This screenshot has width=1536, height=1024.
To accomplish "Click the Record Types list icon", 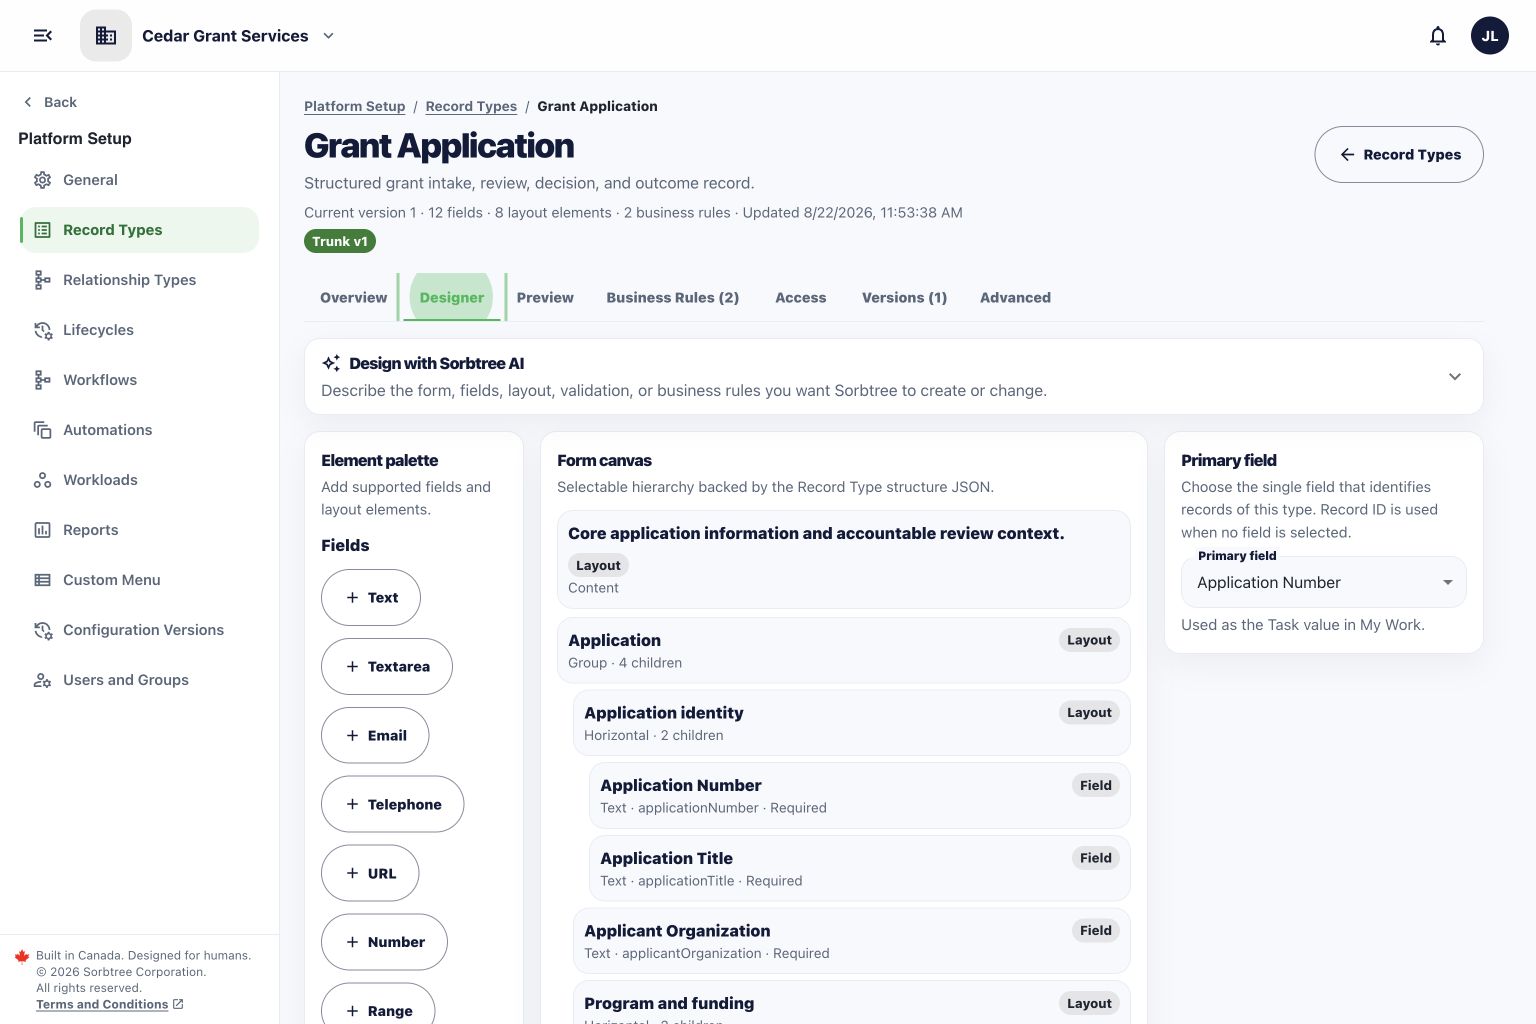I will [x=42, y=230].
